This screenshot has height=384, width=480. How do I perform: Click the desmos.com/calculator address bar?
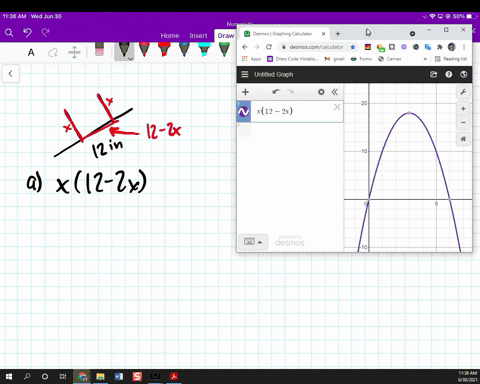(316, 47)
